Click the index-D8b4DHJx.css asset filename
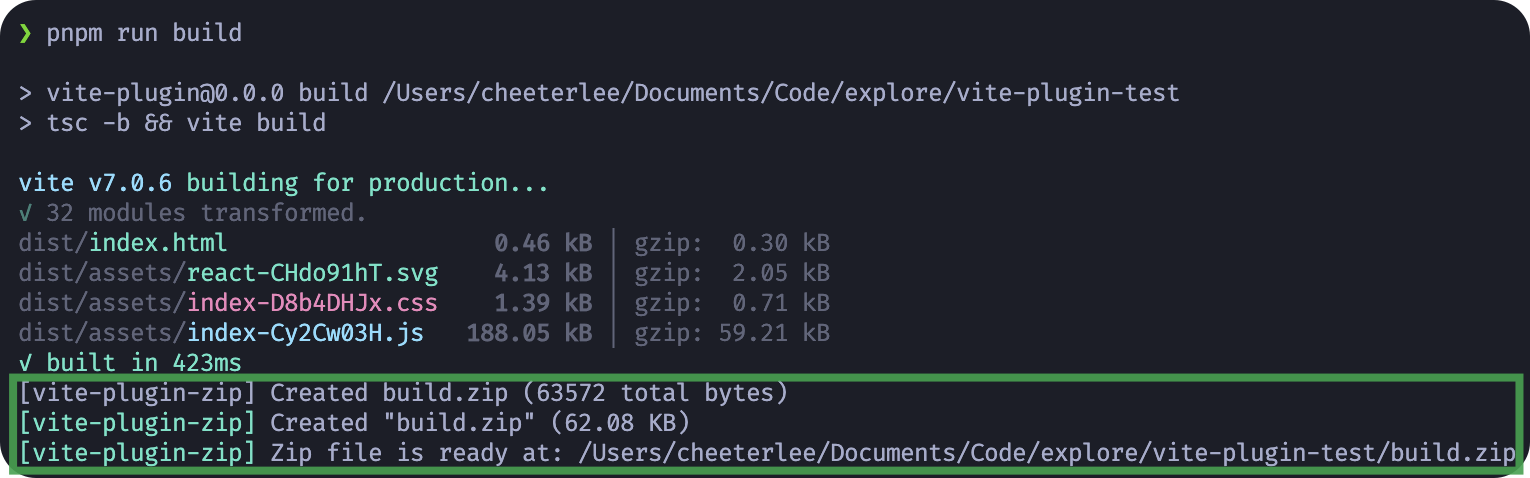This screenshot has height=478, width=1530. (312, 303)
